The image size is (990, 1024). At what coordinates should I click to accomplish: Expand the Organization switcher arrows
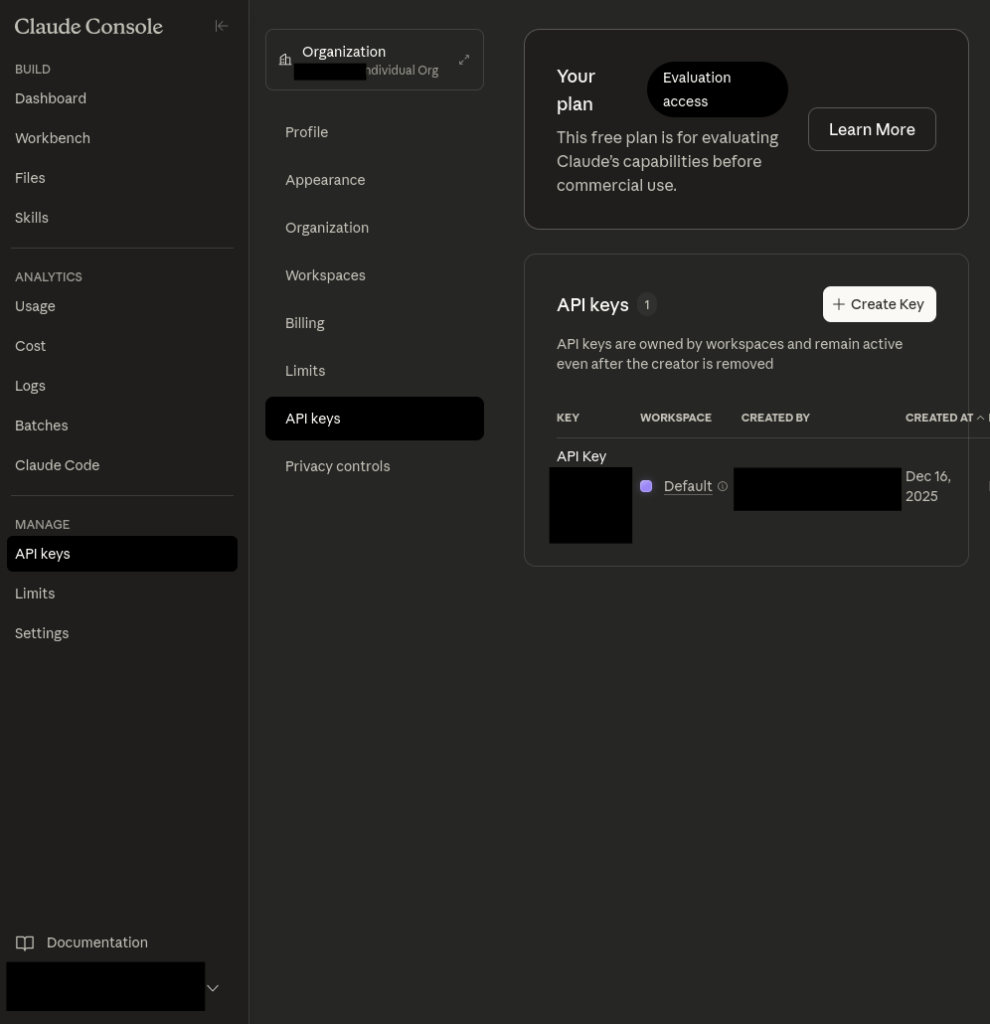pyautogui.click(x=464, y=60)
